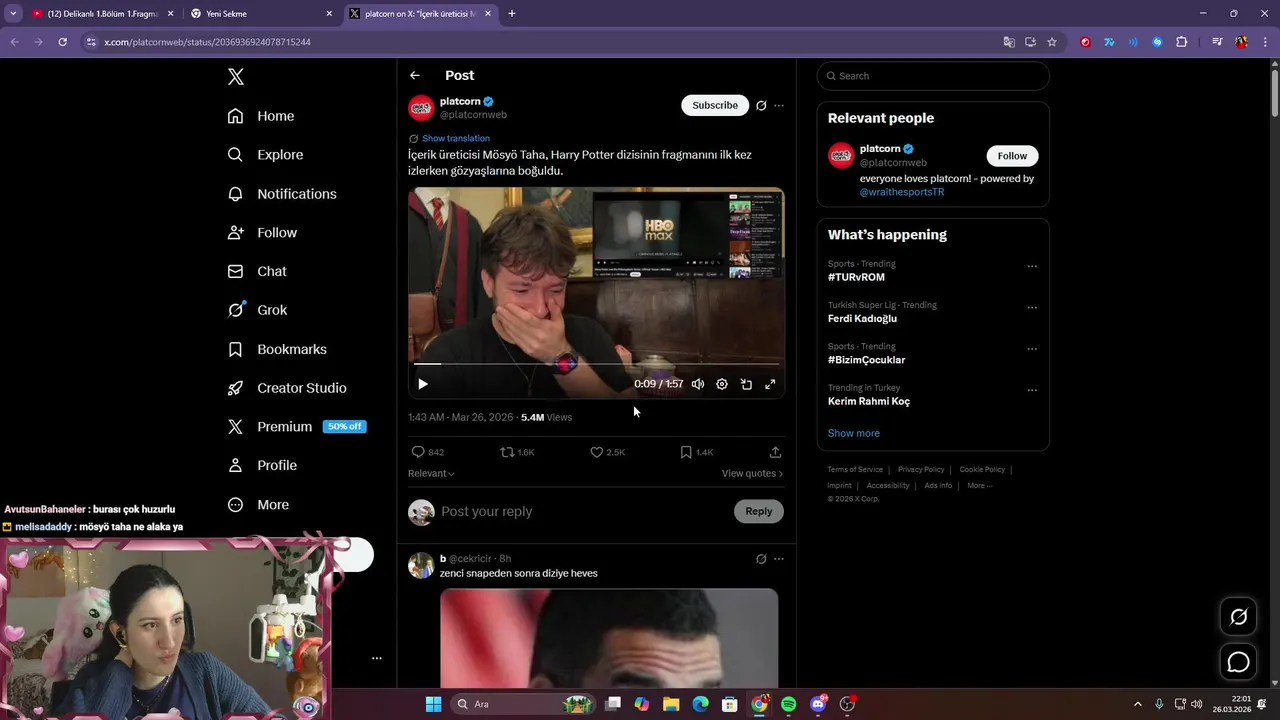Like the post with 2.5K hearts

point(607,452)
